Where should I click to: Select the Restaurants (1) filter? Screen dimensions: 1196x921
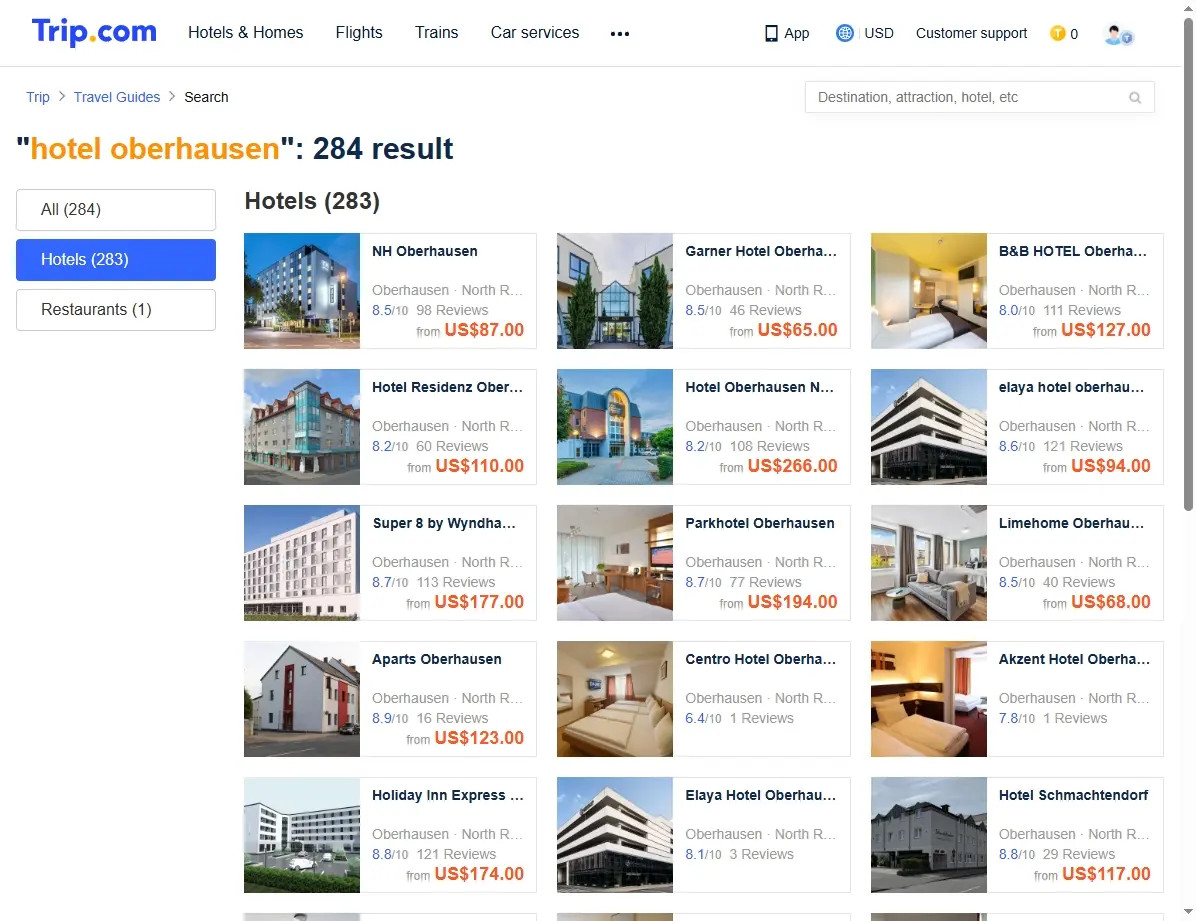pyautogui.click(x=116, y=309)
